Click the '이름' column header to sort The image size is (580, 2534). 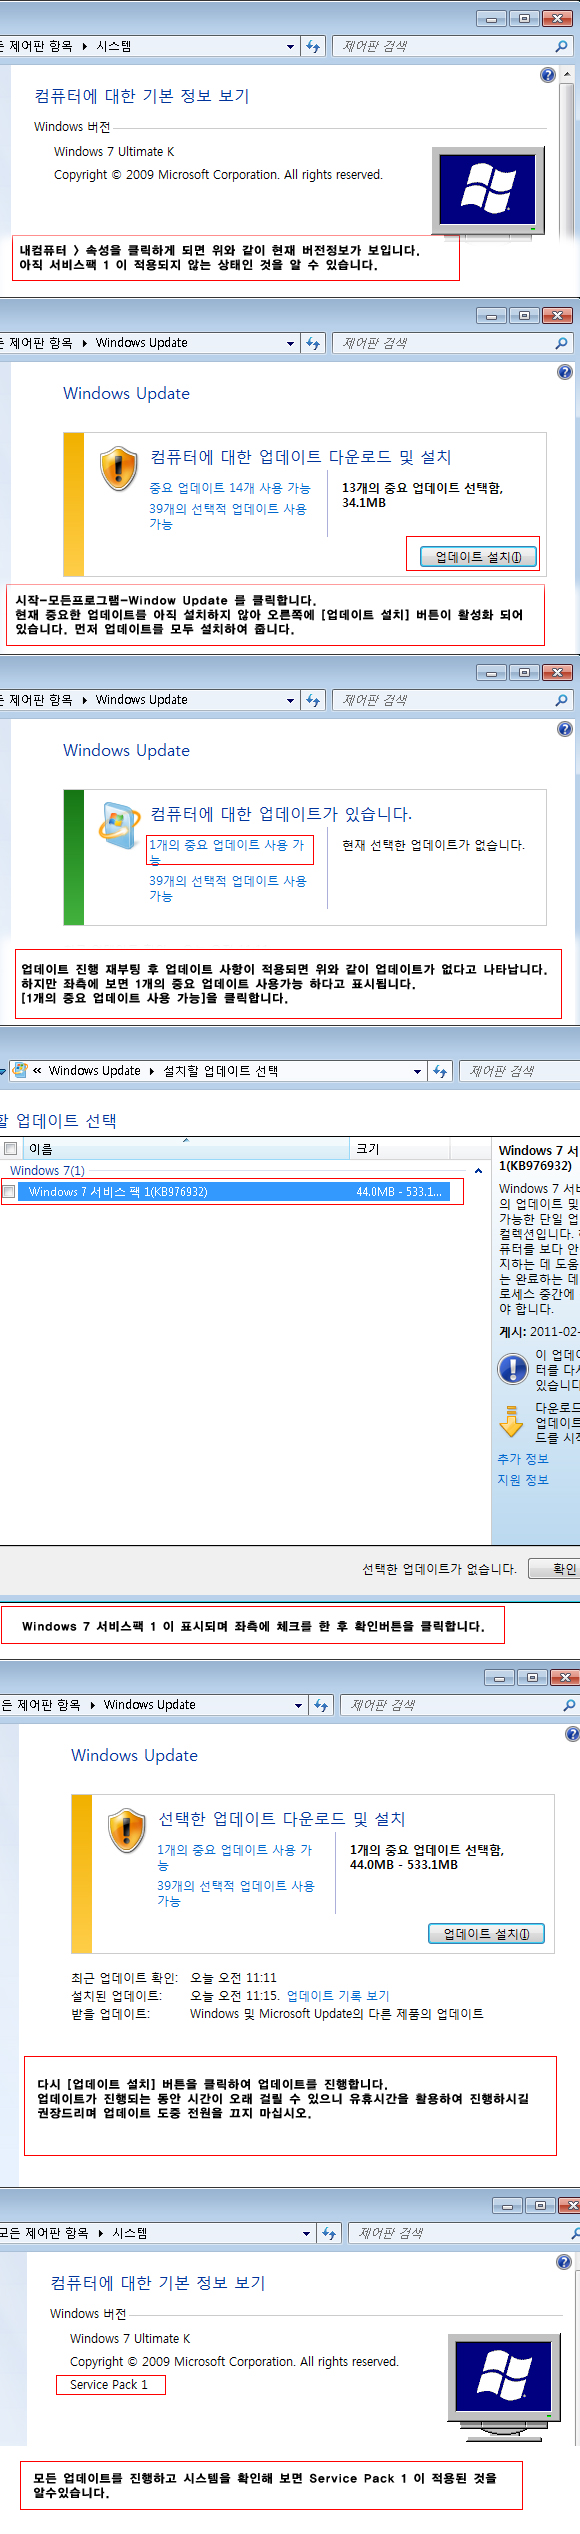tap(186, 1148)
